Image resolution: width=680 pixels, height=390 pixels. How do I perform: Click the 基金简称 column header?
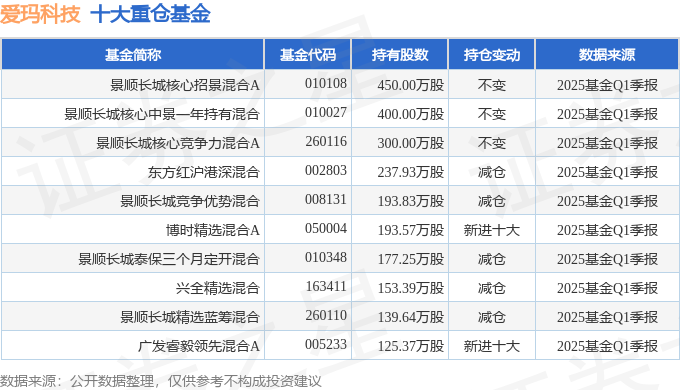(133, 55)
